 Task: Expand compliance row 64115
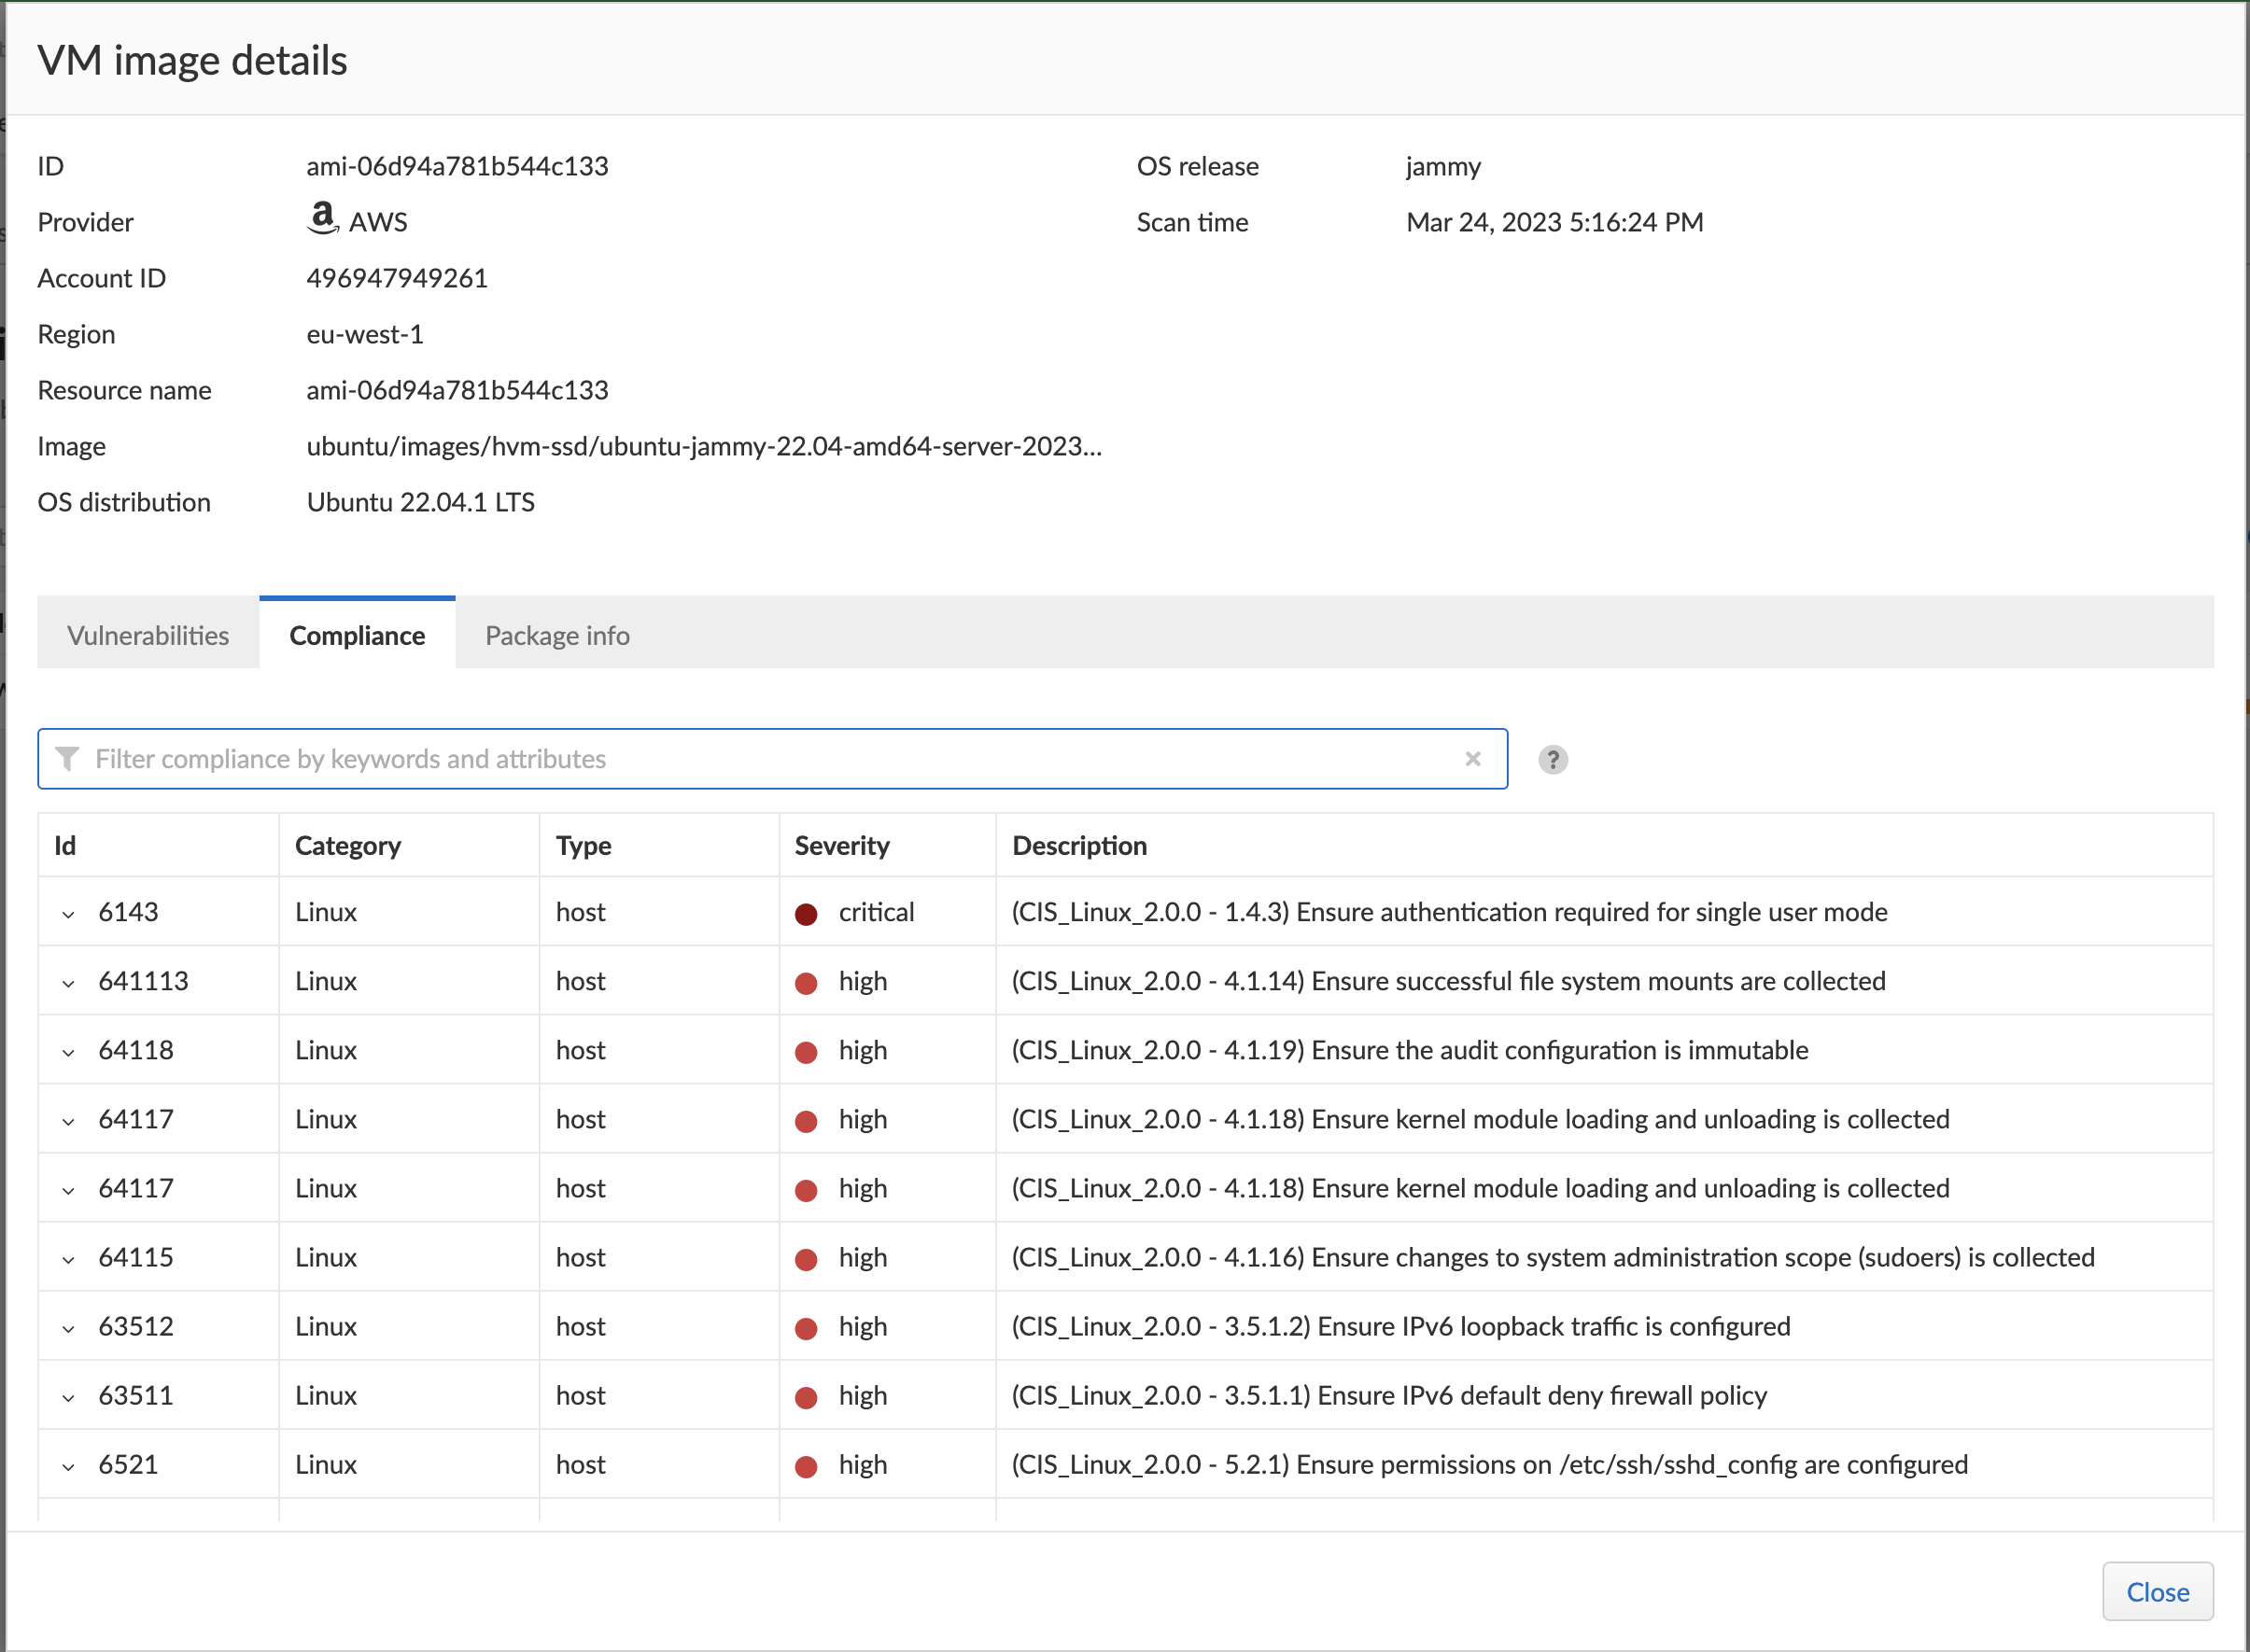(x=68, y=1259)
